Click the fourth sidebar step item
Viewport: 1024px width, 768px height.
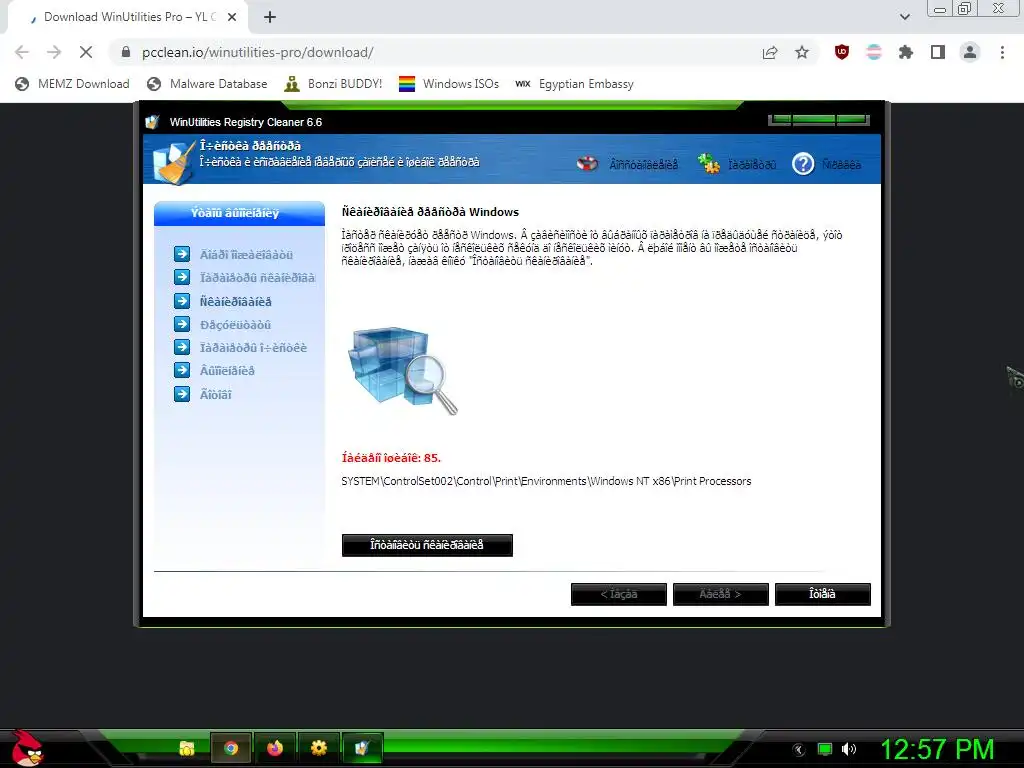(223, 324)
